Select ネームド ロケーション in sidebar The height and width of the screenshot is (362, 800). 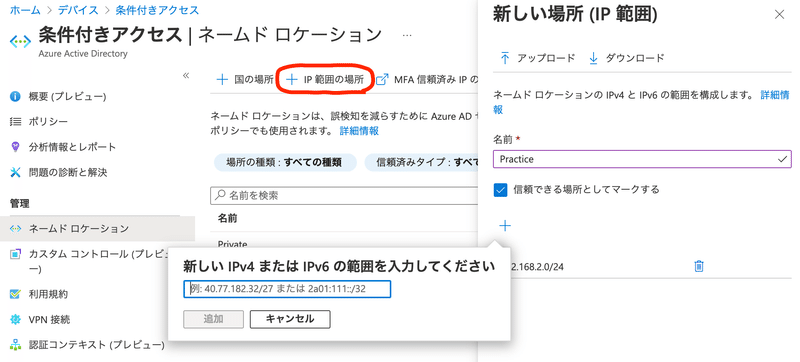97,228
